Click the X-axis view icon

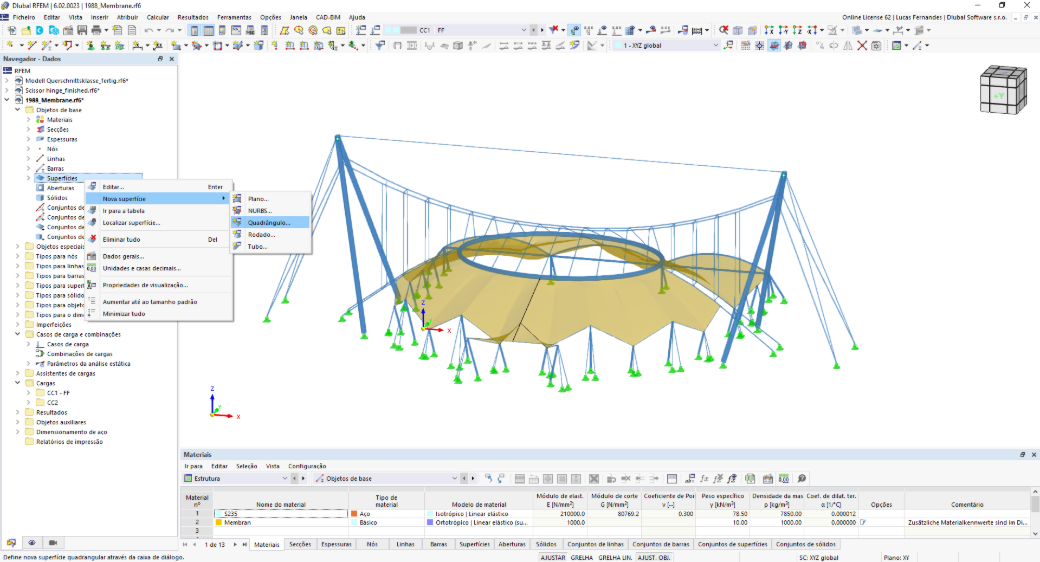click(769, 30)
